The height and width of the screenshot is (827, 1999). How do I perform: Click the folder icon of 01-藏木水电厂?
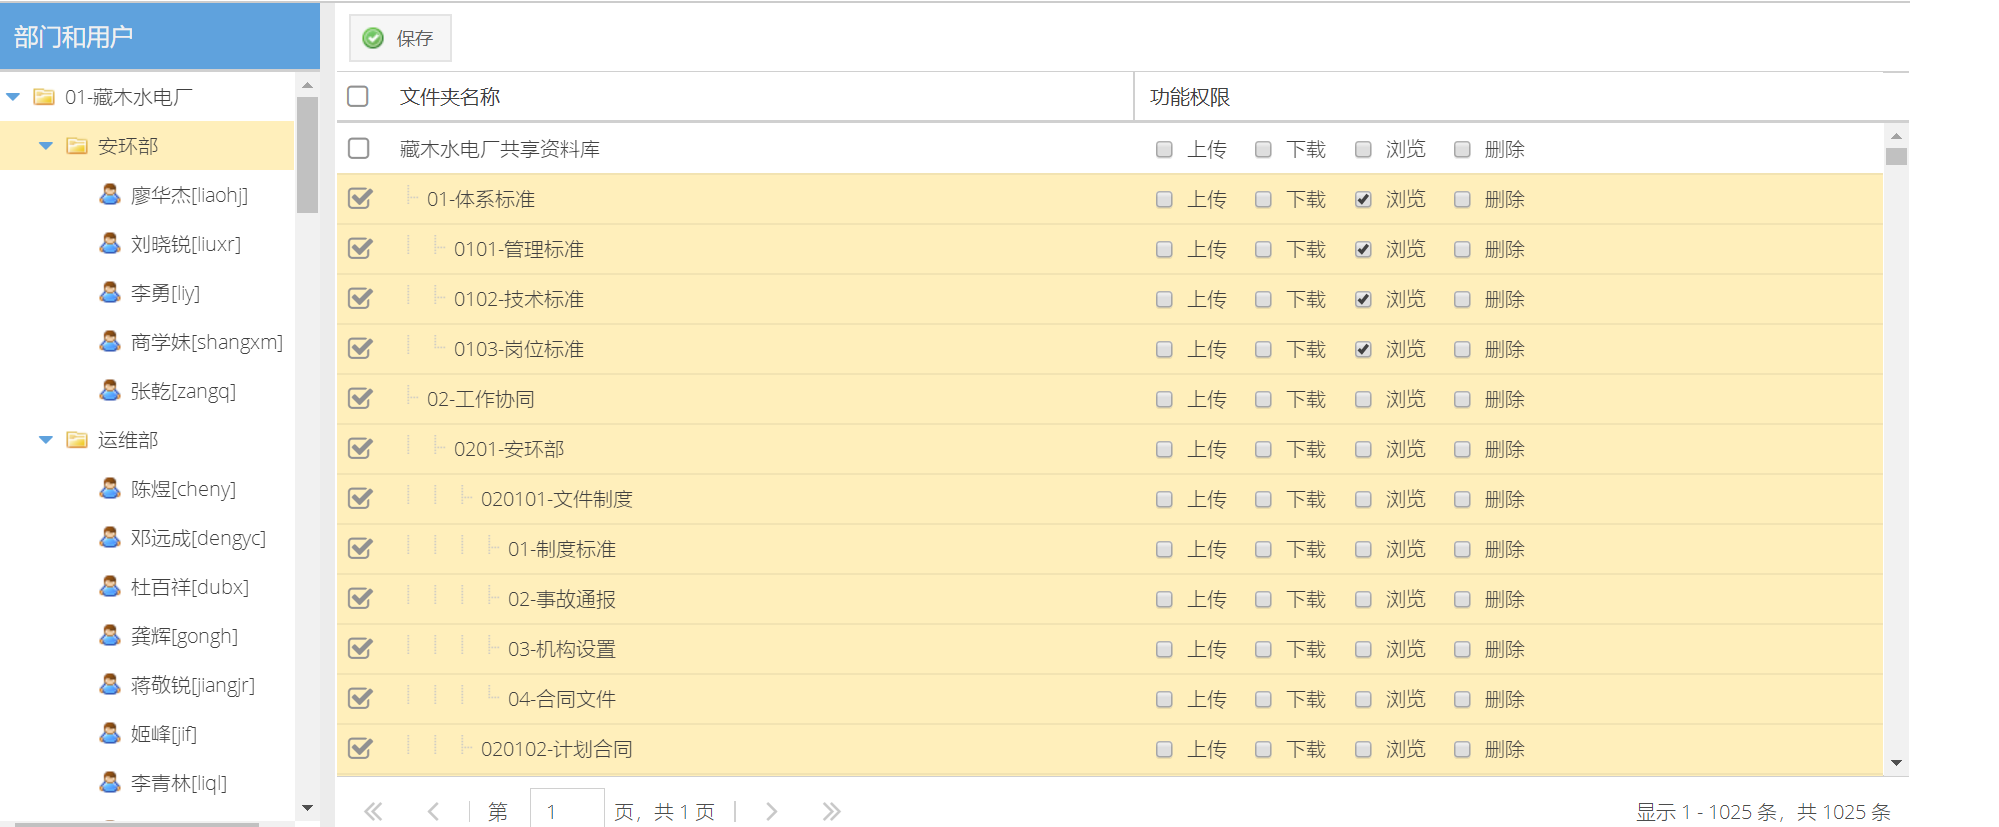coord(44,96)
